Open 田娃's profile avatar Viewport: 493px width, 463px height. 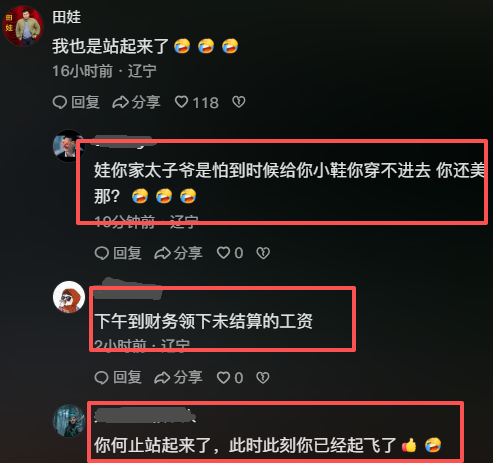[x=23, y=26]
